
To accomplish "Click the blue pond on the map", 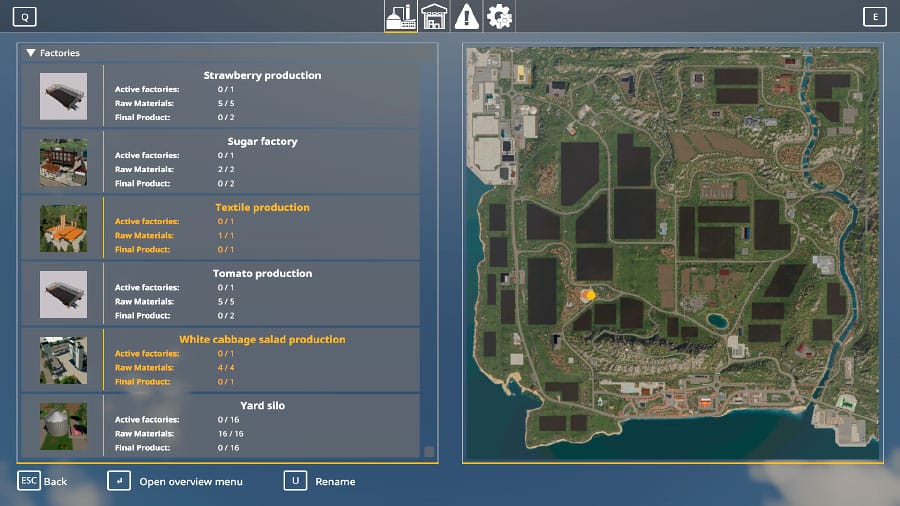I will point(717,321).
